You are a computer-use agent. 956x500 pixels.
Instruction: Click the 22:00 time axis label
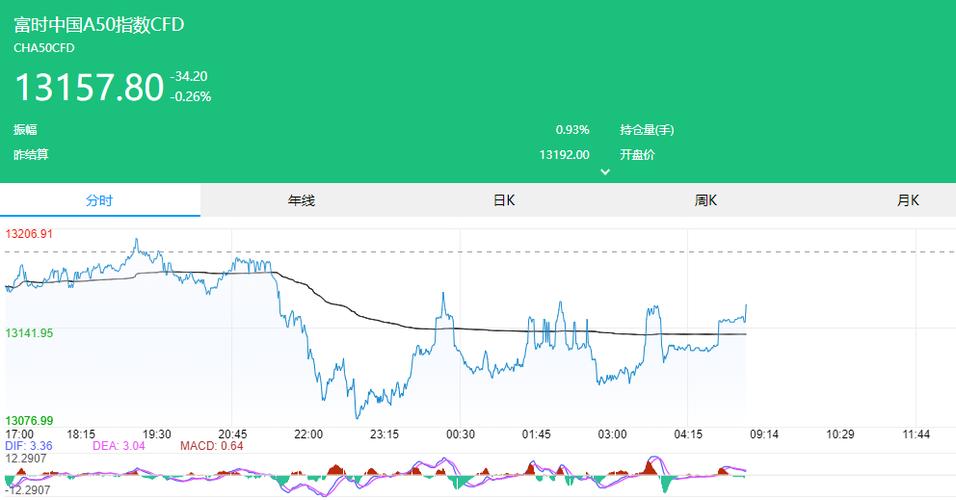(x=309, y=434)
